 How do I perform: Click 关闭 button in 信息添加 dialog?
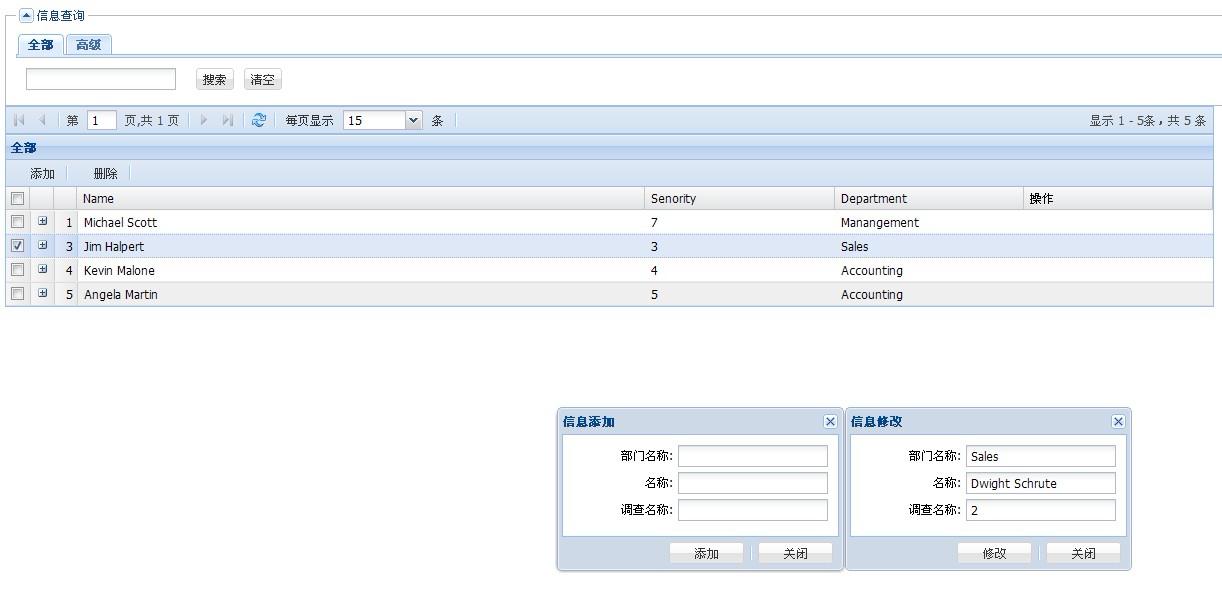coord(795,553)
